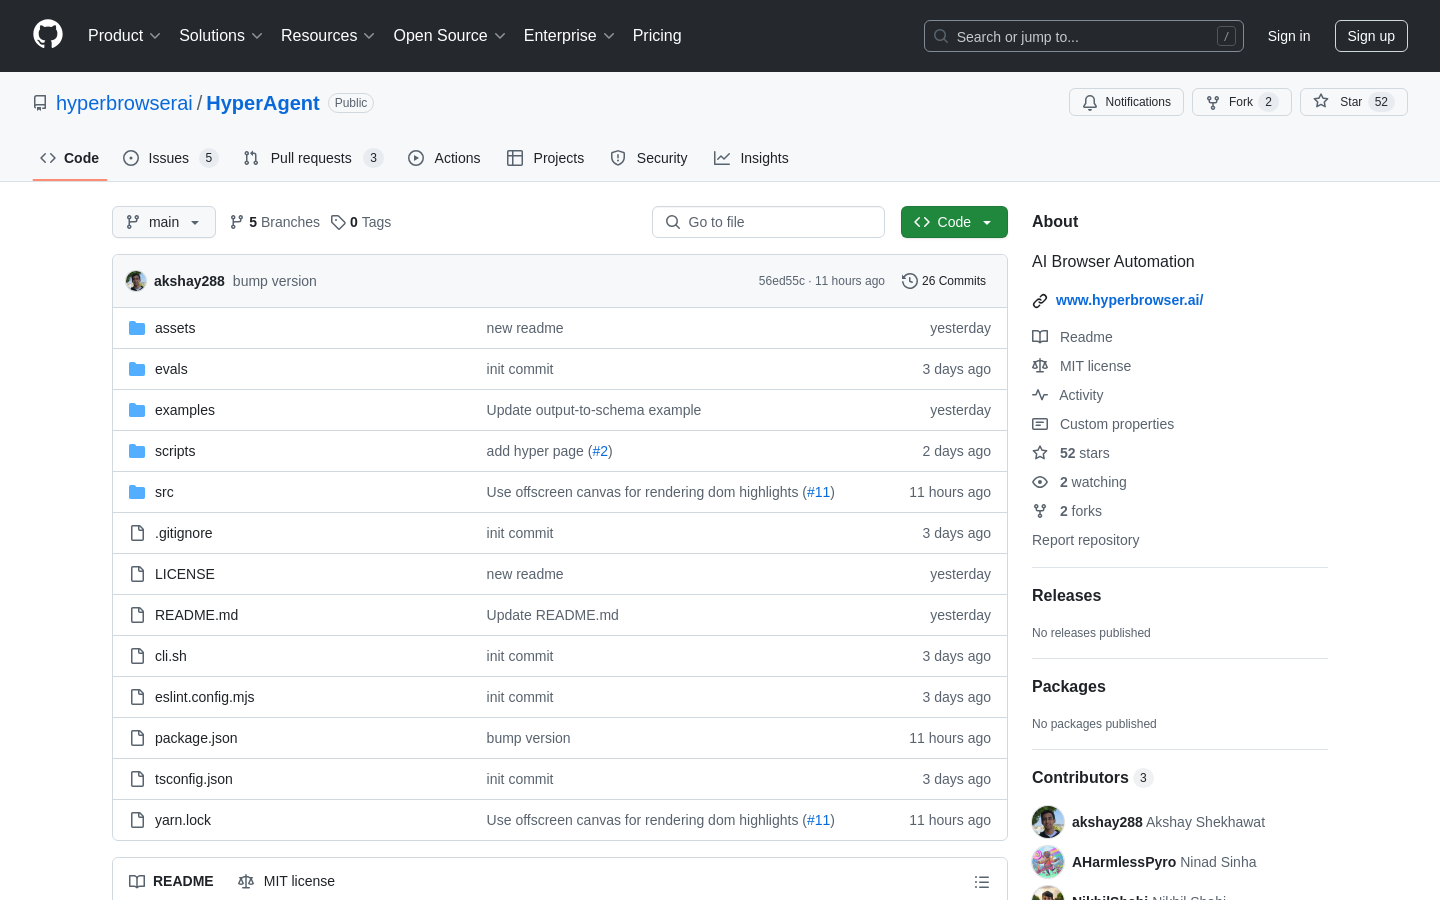Open README outline list icon

[982, 882]
